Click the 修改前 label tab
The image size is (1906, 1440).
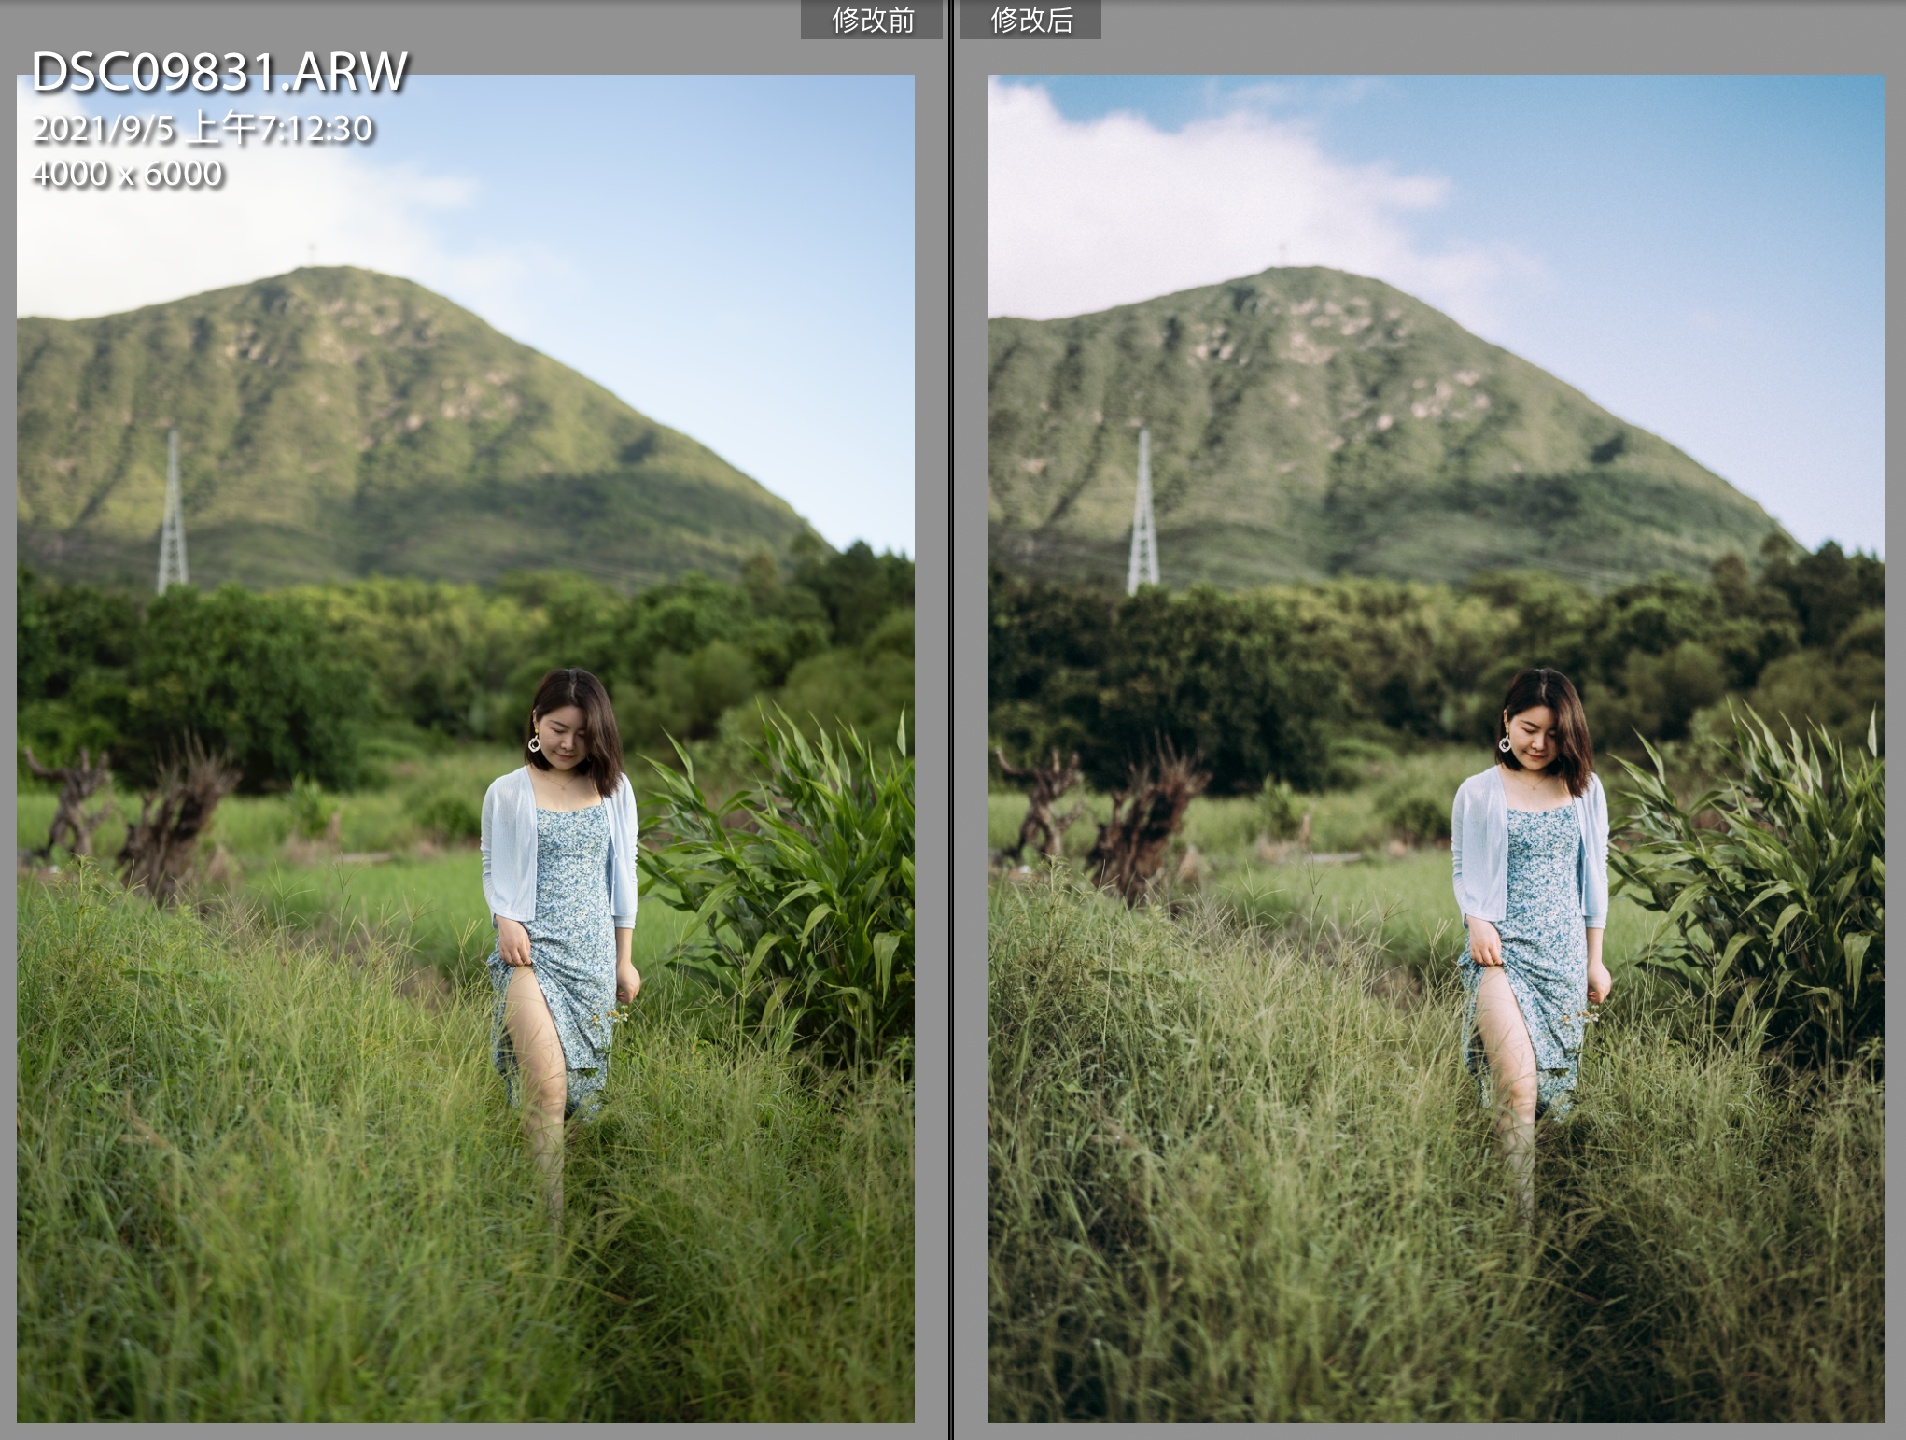coord(872,20)
